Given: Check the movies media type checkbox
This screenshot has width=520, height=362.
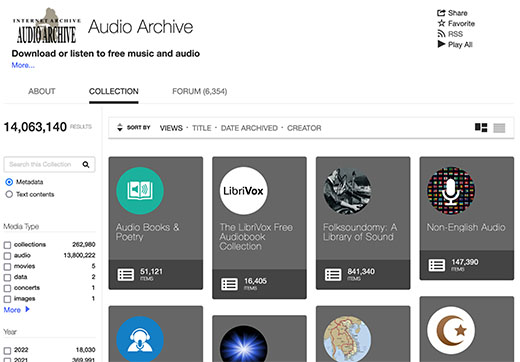Looking at the screenshot, I should 7,267.
